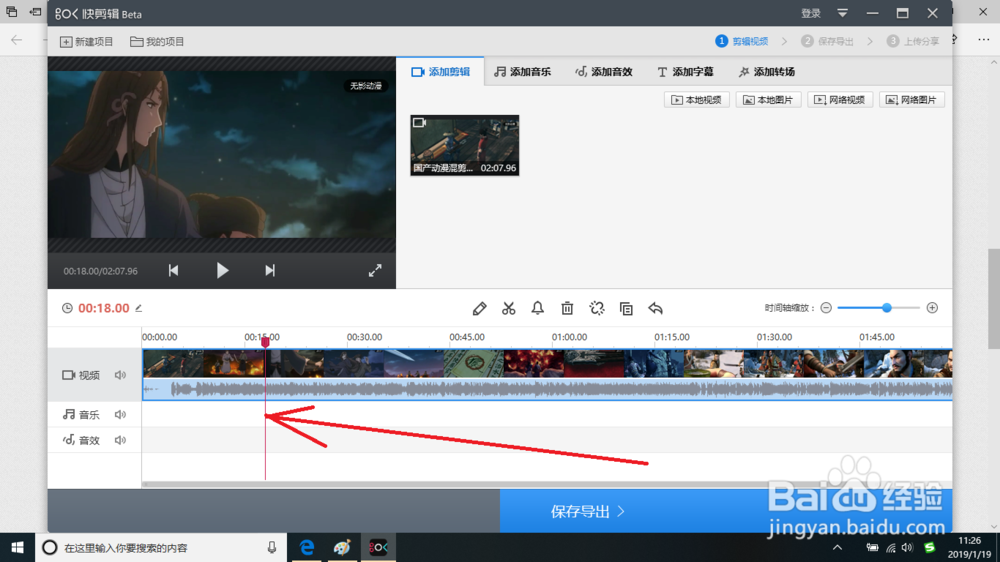Click the red playhead marker on timeline

point(265,342)
